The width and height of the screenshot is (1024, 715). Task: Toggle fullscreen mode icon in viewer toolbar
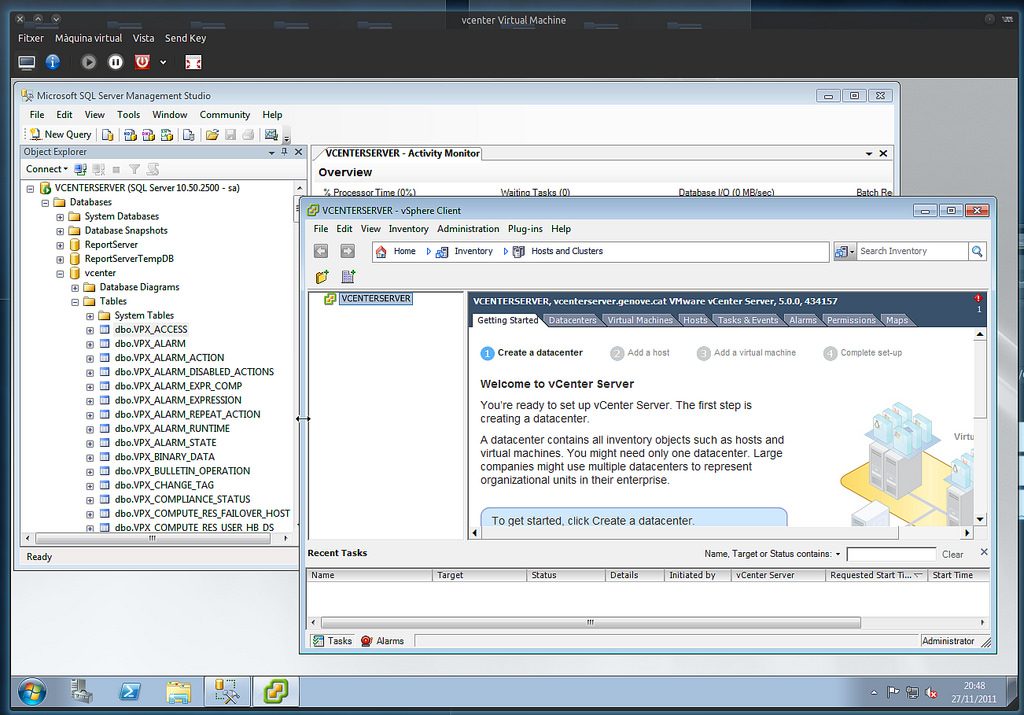point(193,62)
